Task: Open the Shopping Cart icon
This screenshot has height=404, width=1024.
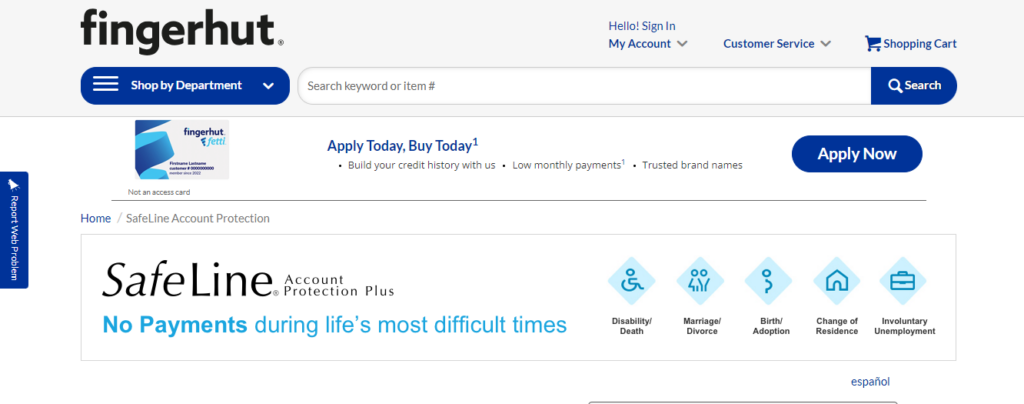Action: [873, 44]
